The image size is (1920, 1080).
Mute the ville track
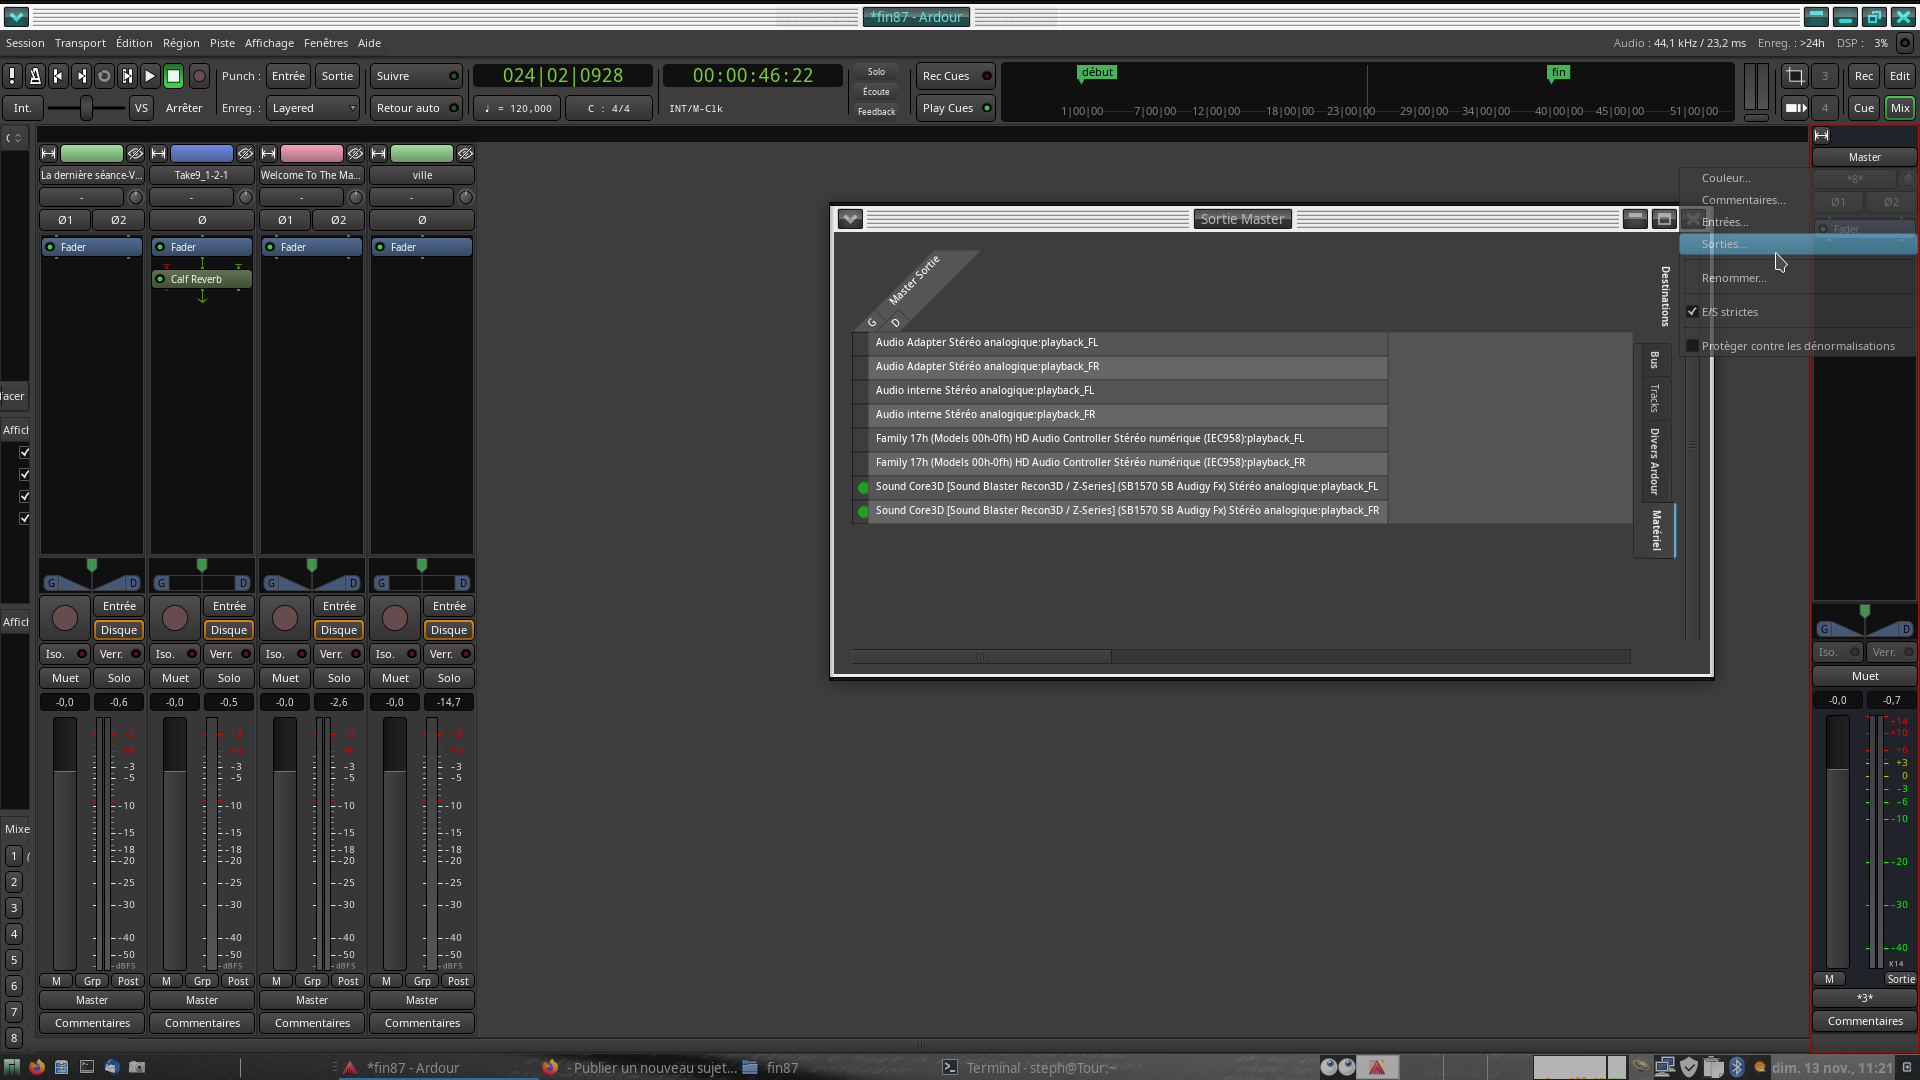395,678
